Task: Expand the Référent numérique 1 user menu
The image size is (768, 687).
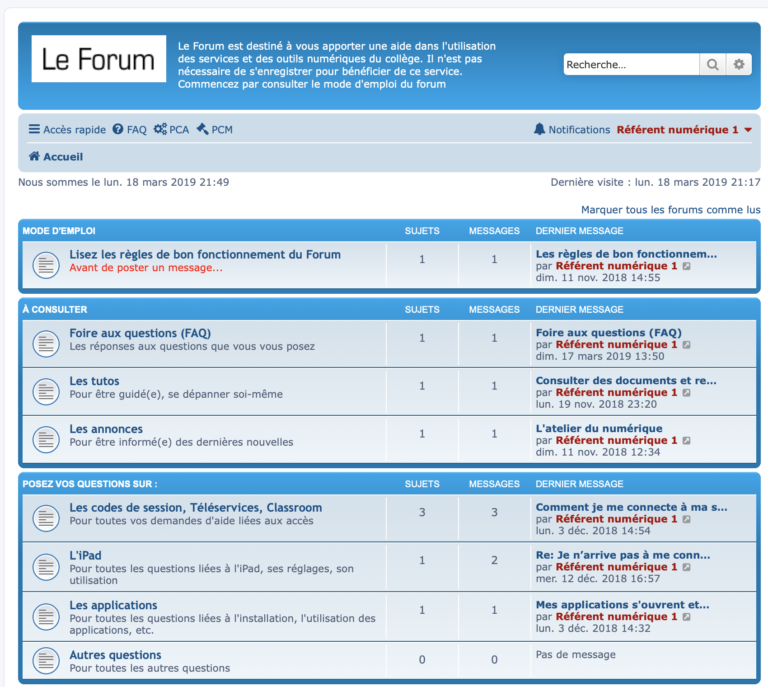Action: [684, 130]
